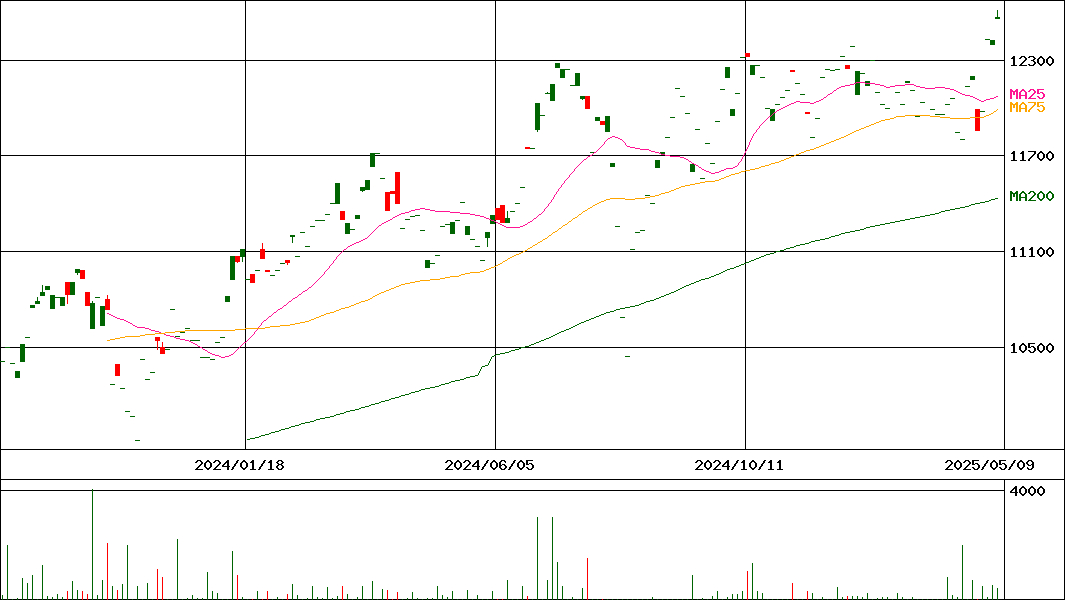Click the 2025/05/09 date label

(989, 465)
